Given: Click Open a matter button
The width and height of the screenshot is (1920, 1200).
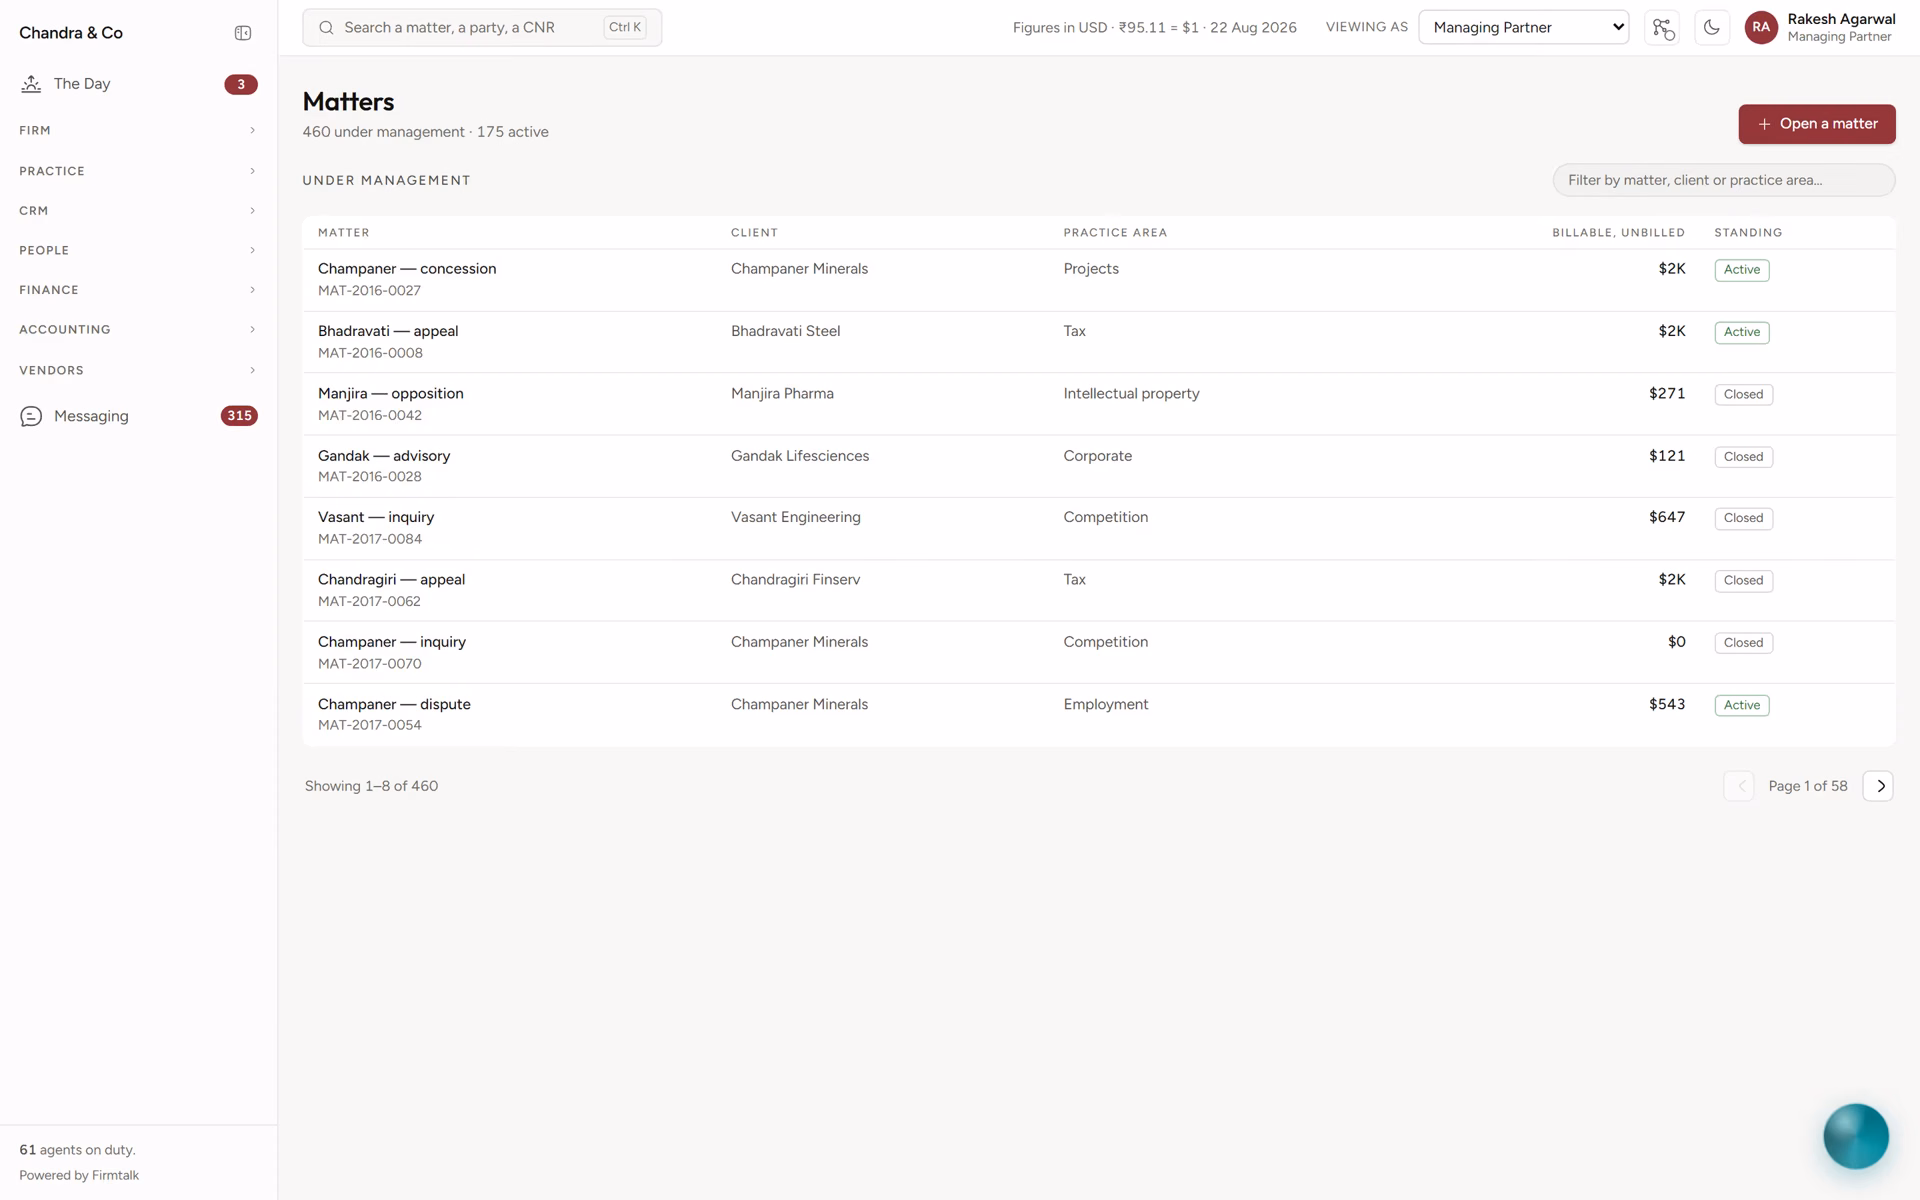Looking at the screenshot, I should 1817,124.
